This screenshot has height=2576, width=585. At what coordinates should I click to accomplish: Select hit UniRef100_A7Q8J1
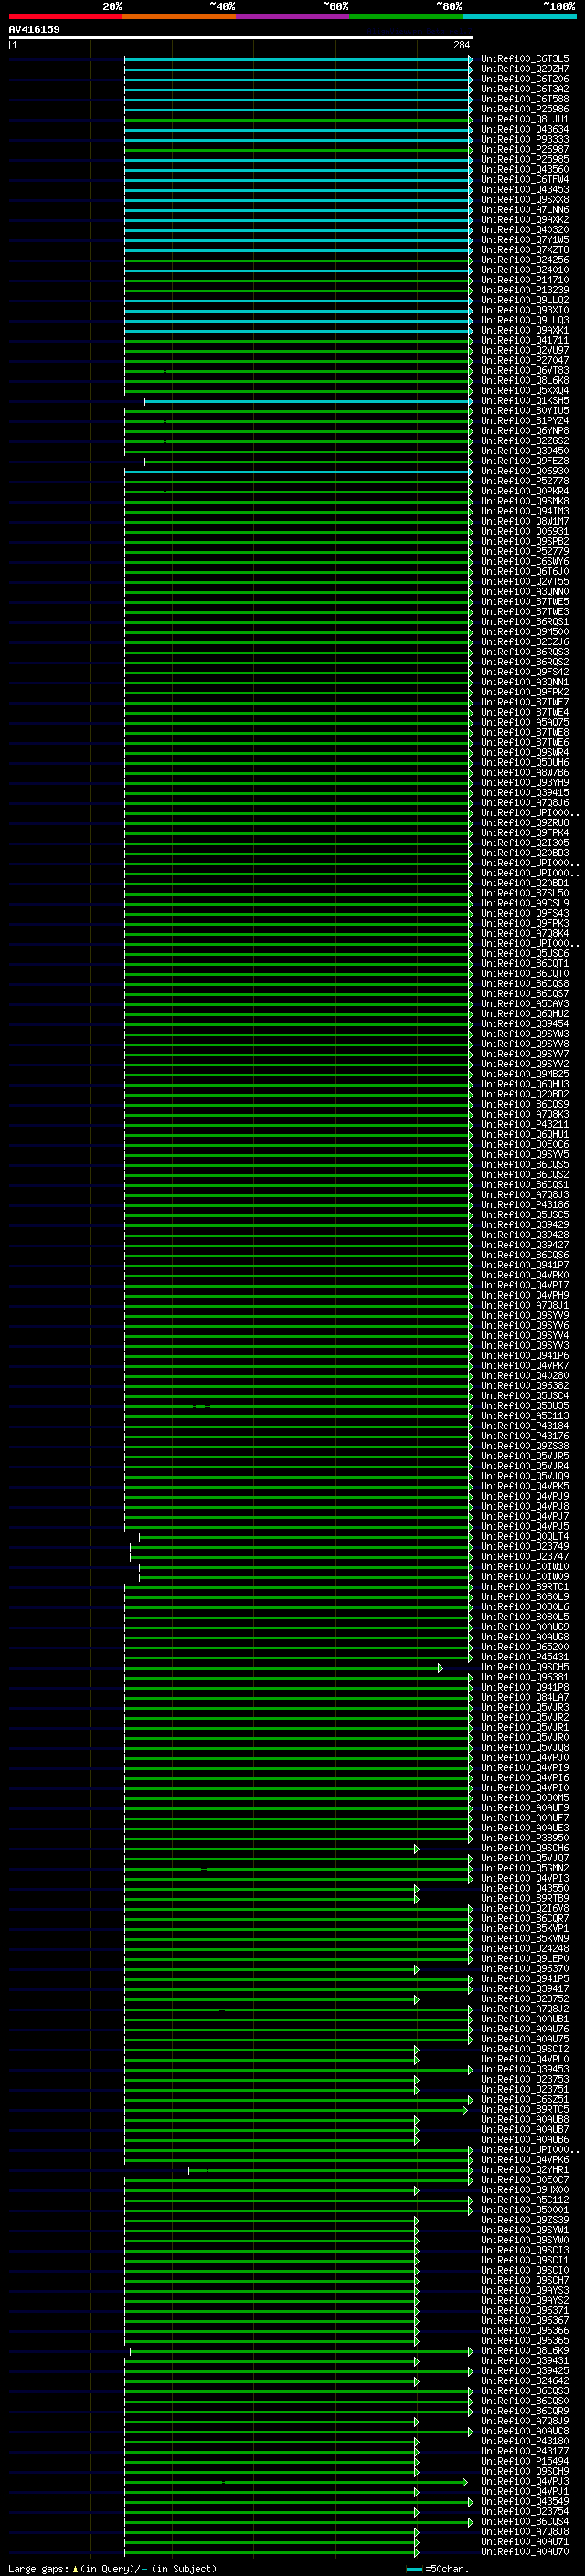(x=525, y=1305)
